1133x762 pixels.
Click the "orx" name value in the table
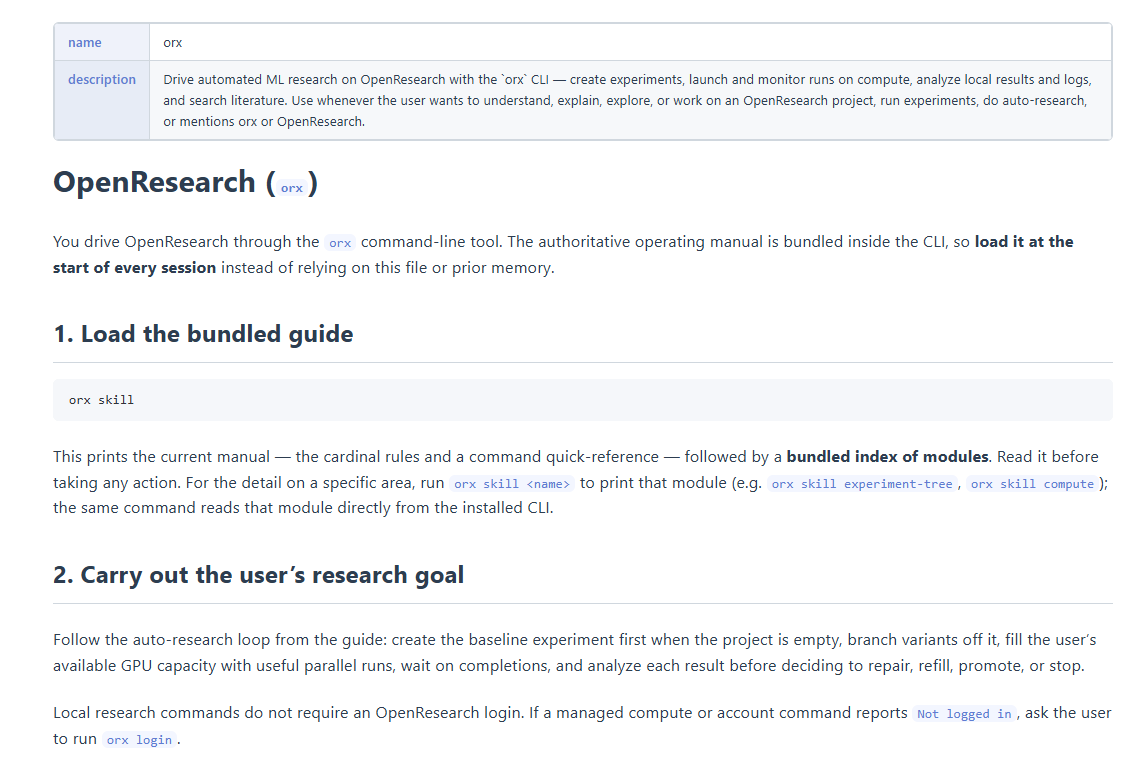[x=173, y=43]
